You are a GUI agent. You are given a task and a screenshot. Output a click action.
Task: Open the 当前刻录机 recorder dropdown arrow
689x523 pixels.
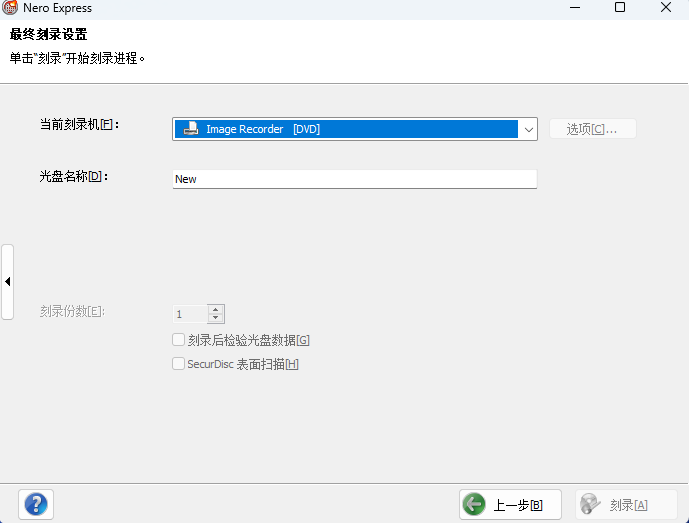(x=527, y=129)
